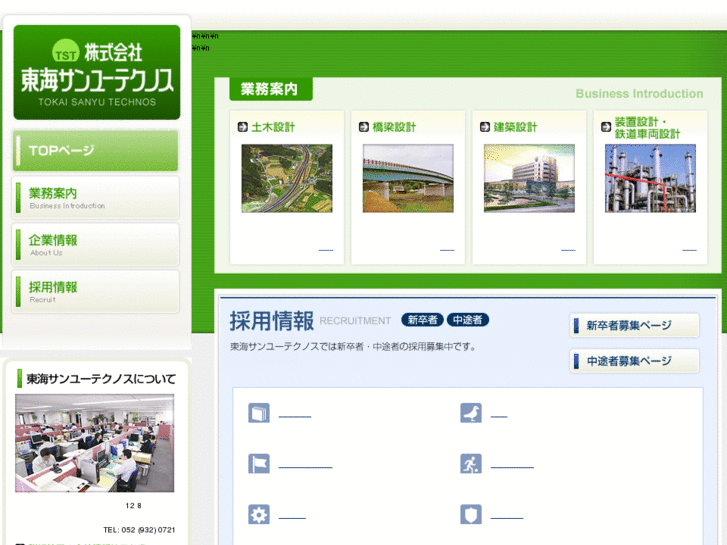Click the 業務案内 section tab header

pos(271,89)
